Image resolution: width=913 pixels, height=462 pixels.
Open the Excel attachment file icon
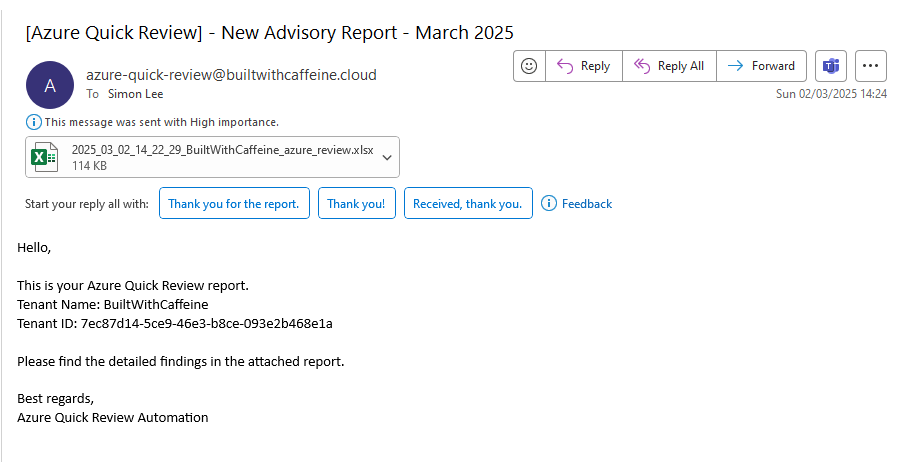pos(44,157)
